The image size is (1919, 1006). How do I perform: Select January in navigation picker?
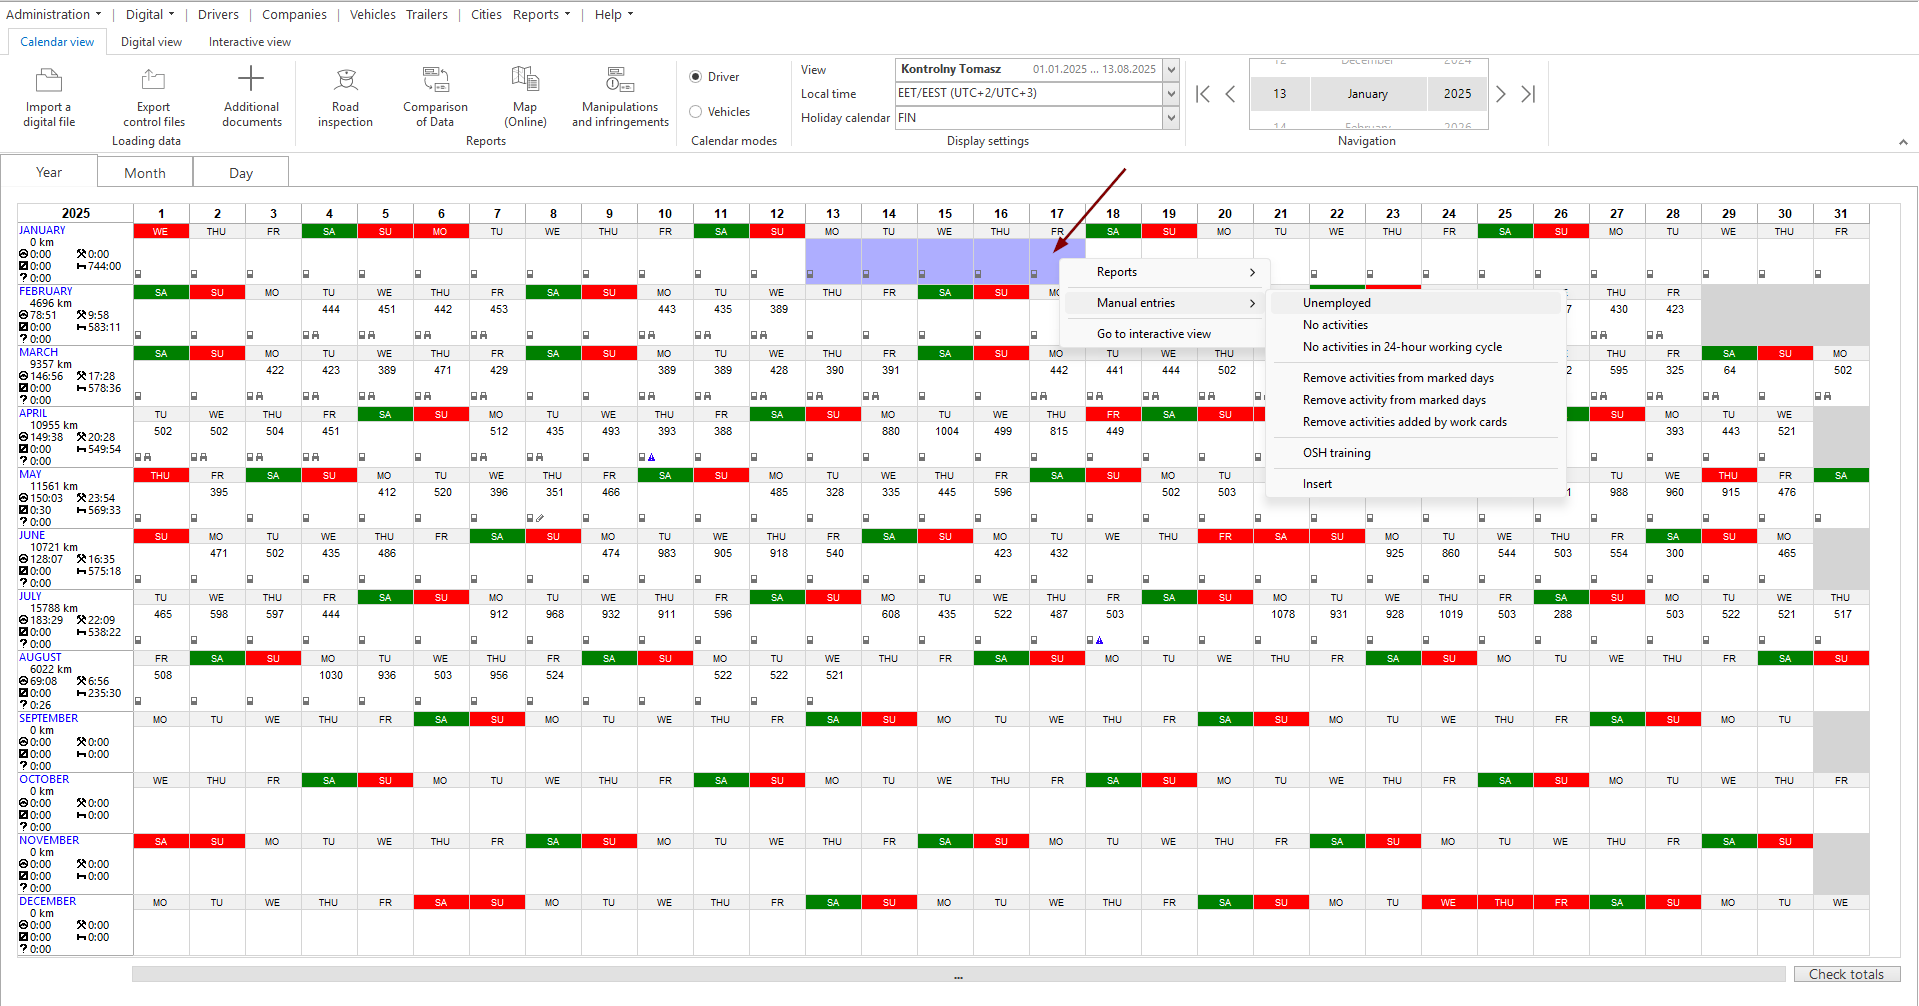(x=1367, y=94)
